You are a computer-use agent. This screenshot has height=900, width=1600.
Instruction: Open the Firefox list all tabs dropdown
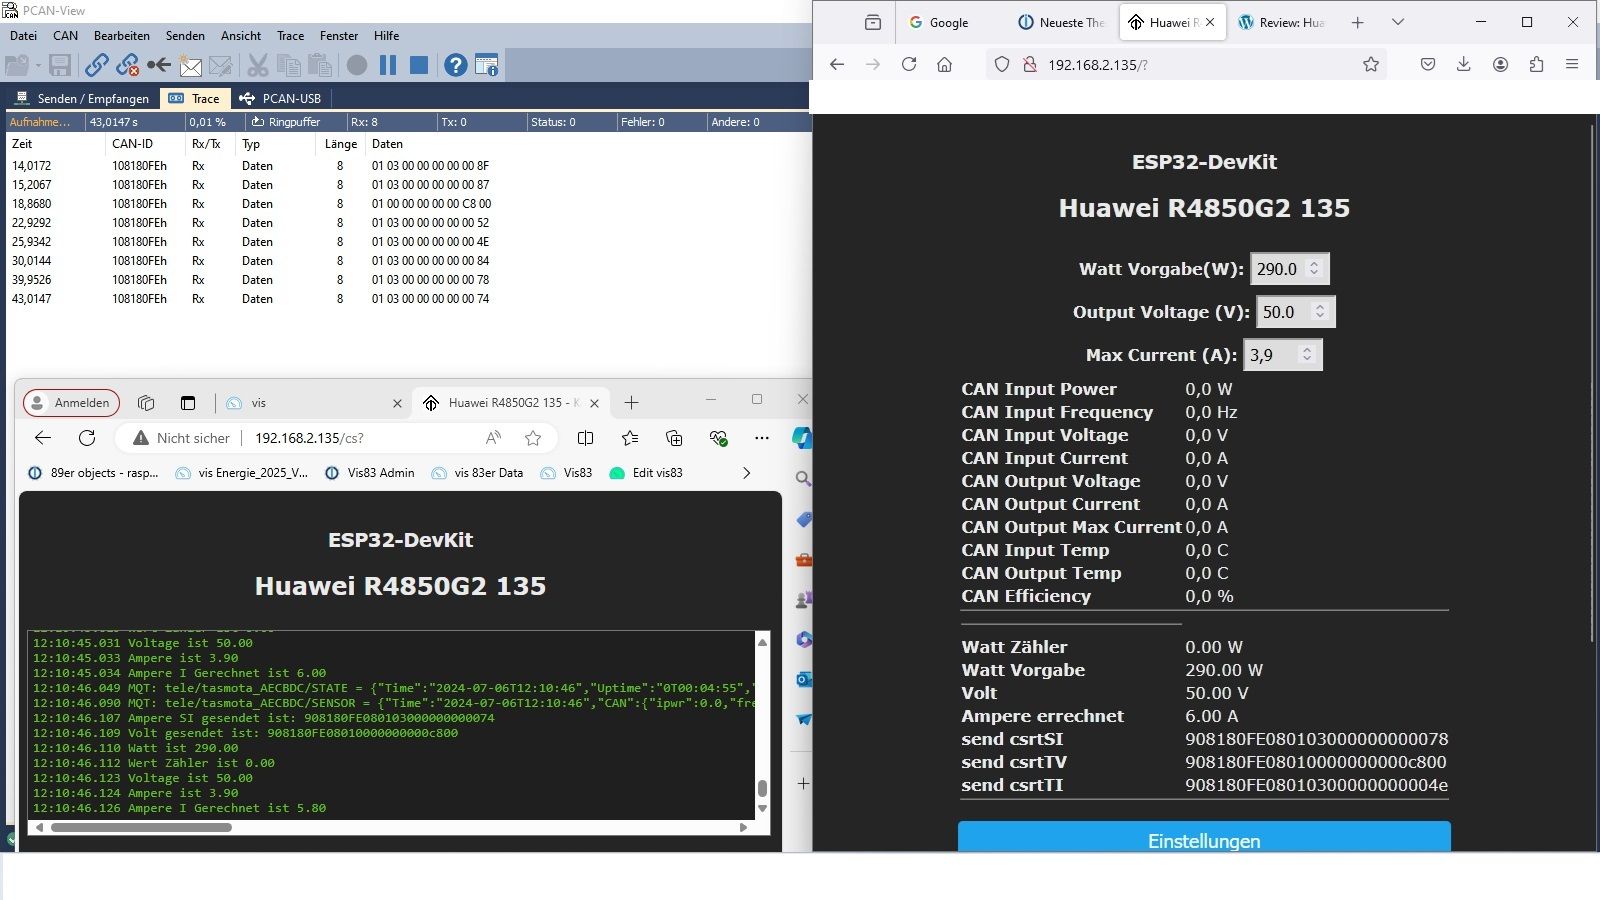[x=1398, y=22]
